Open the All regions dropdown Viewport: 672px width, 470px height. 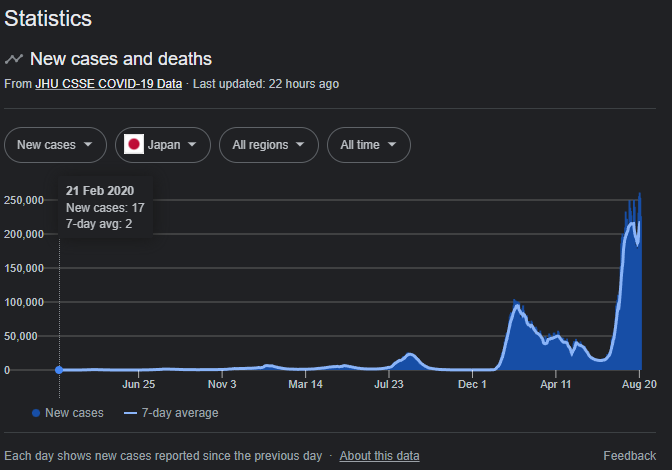point(269,145)
